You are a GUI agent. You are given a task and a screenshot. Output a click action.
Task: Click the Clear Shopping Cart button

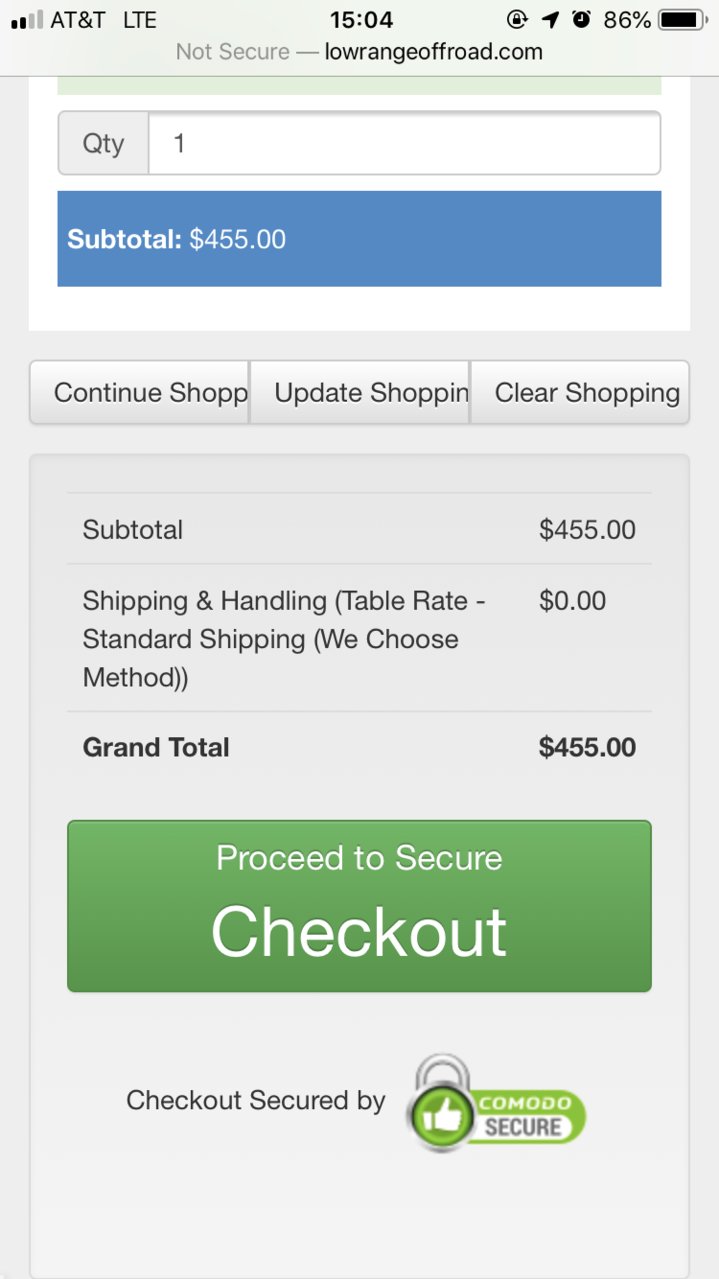click(x=579, y=392)
